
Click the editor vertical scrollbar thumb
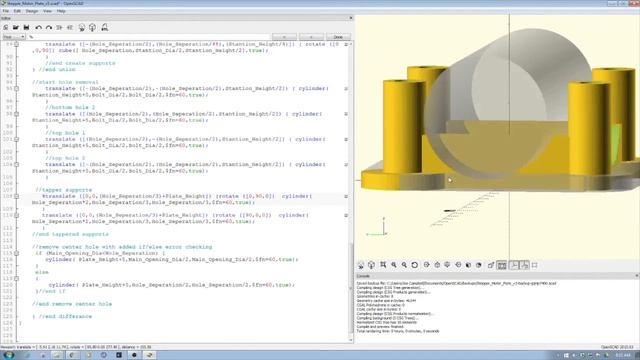point(351,288)
